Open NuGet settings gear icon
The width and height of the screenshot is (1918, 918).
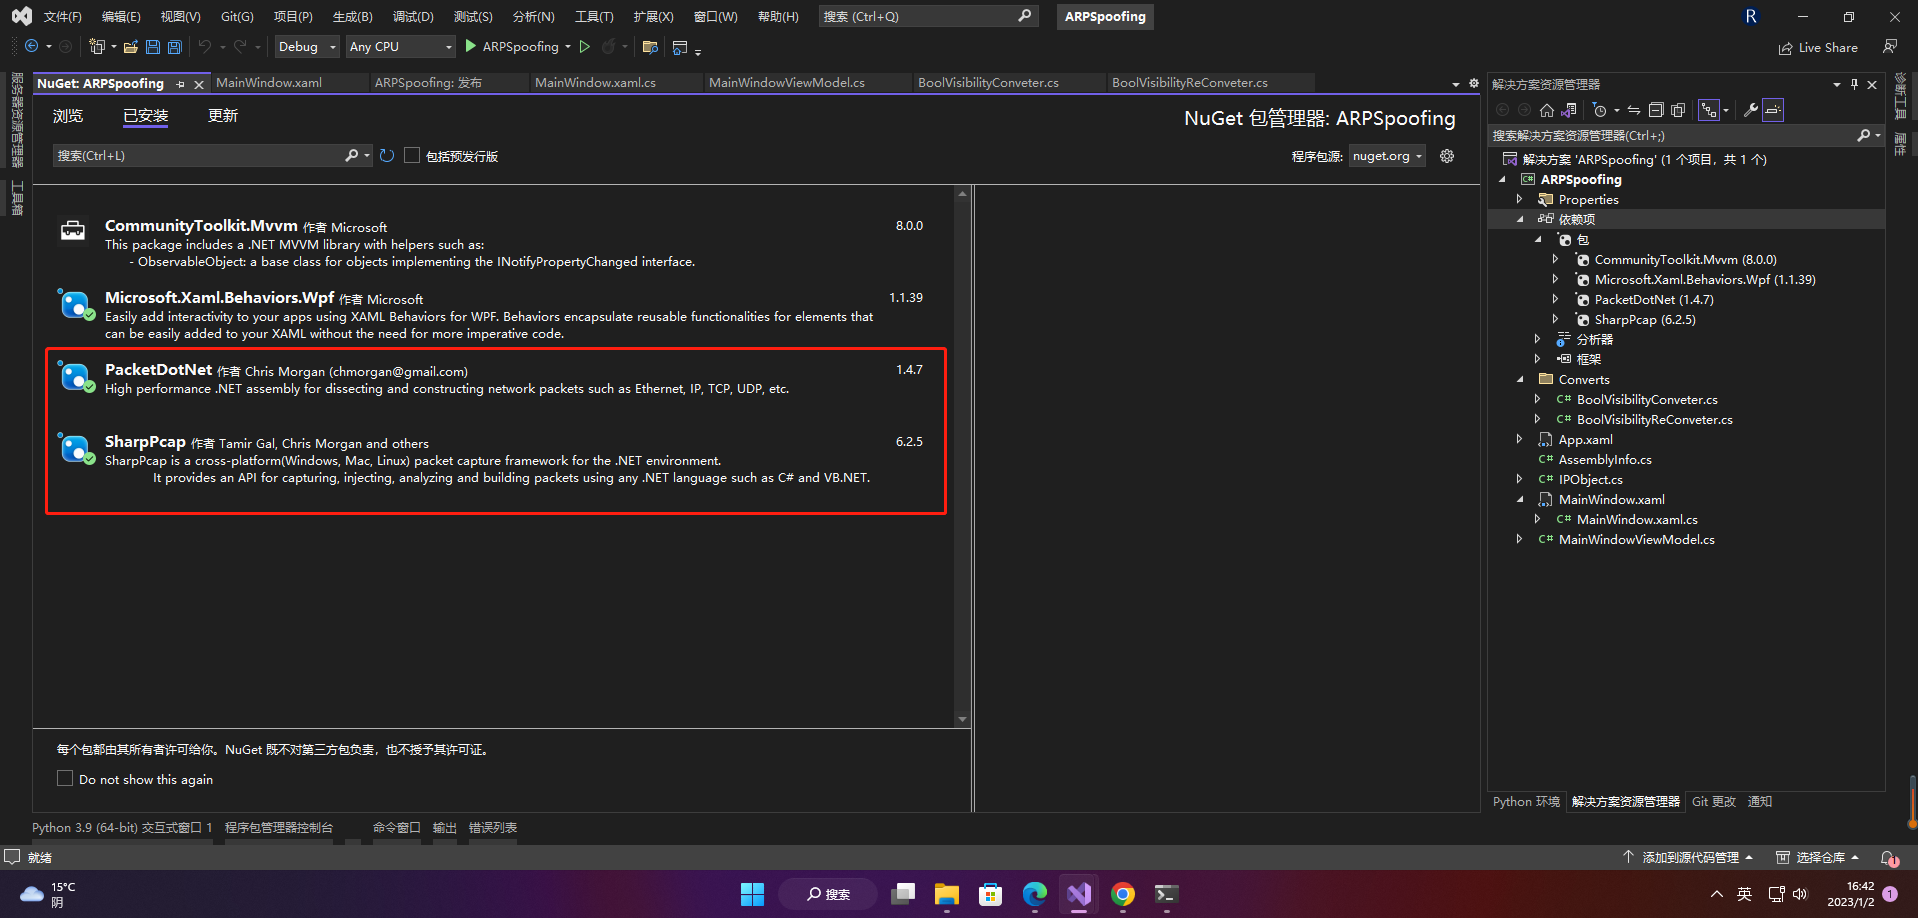1447,156
